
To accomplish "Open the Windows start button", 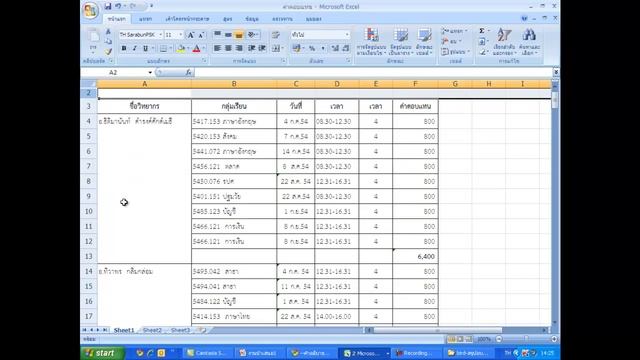I will point(102,353).
